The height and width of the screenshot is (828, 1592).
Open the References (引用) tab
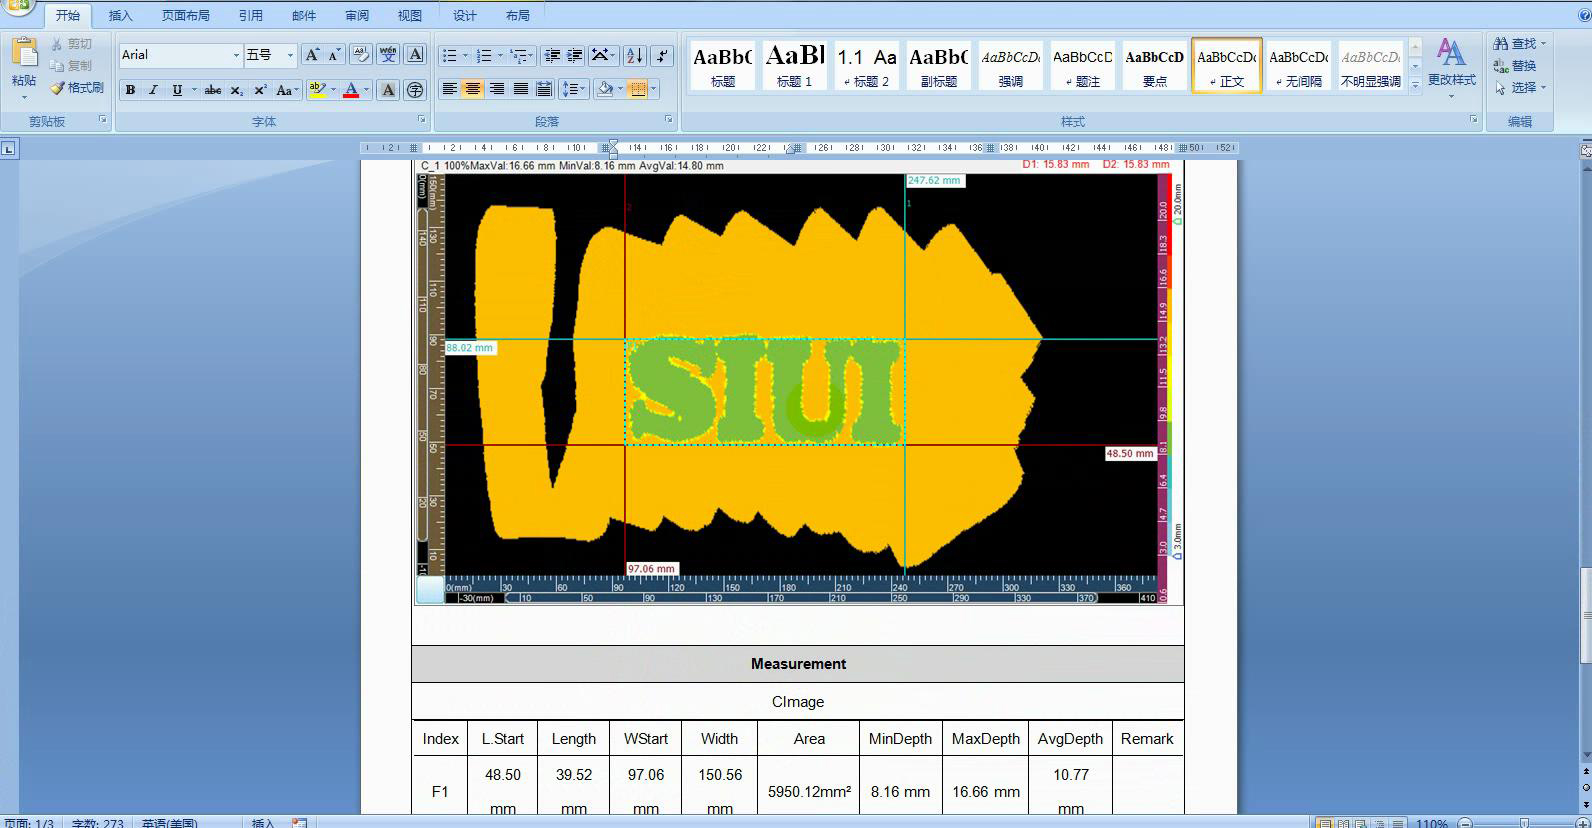[251, 15]
